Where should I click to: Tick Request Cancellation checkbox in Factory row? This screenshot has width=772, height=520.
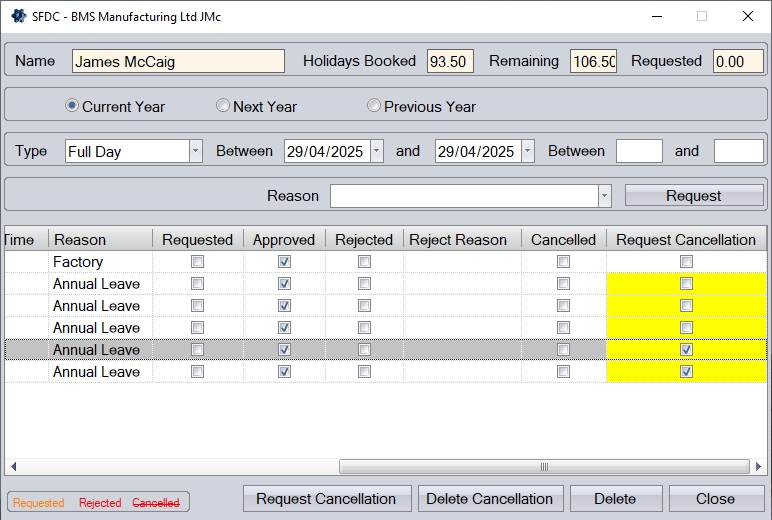[686, 262]
